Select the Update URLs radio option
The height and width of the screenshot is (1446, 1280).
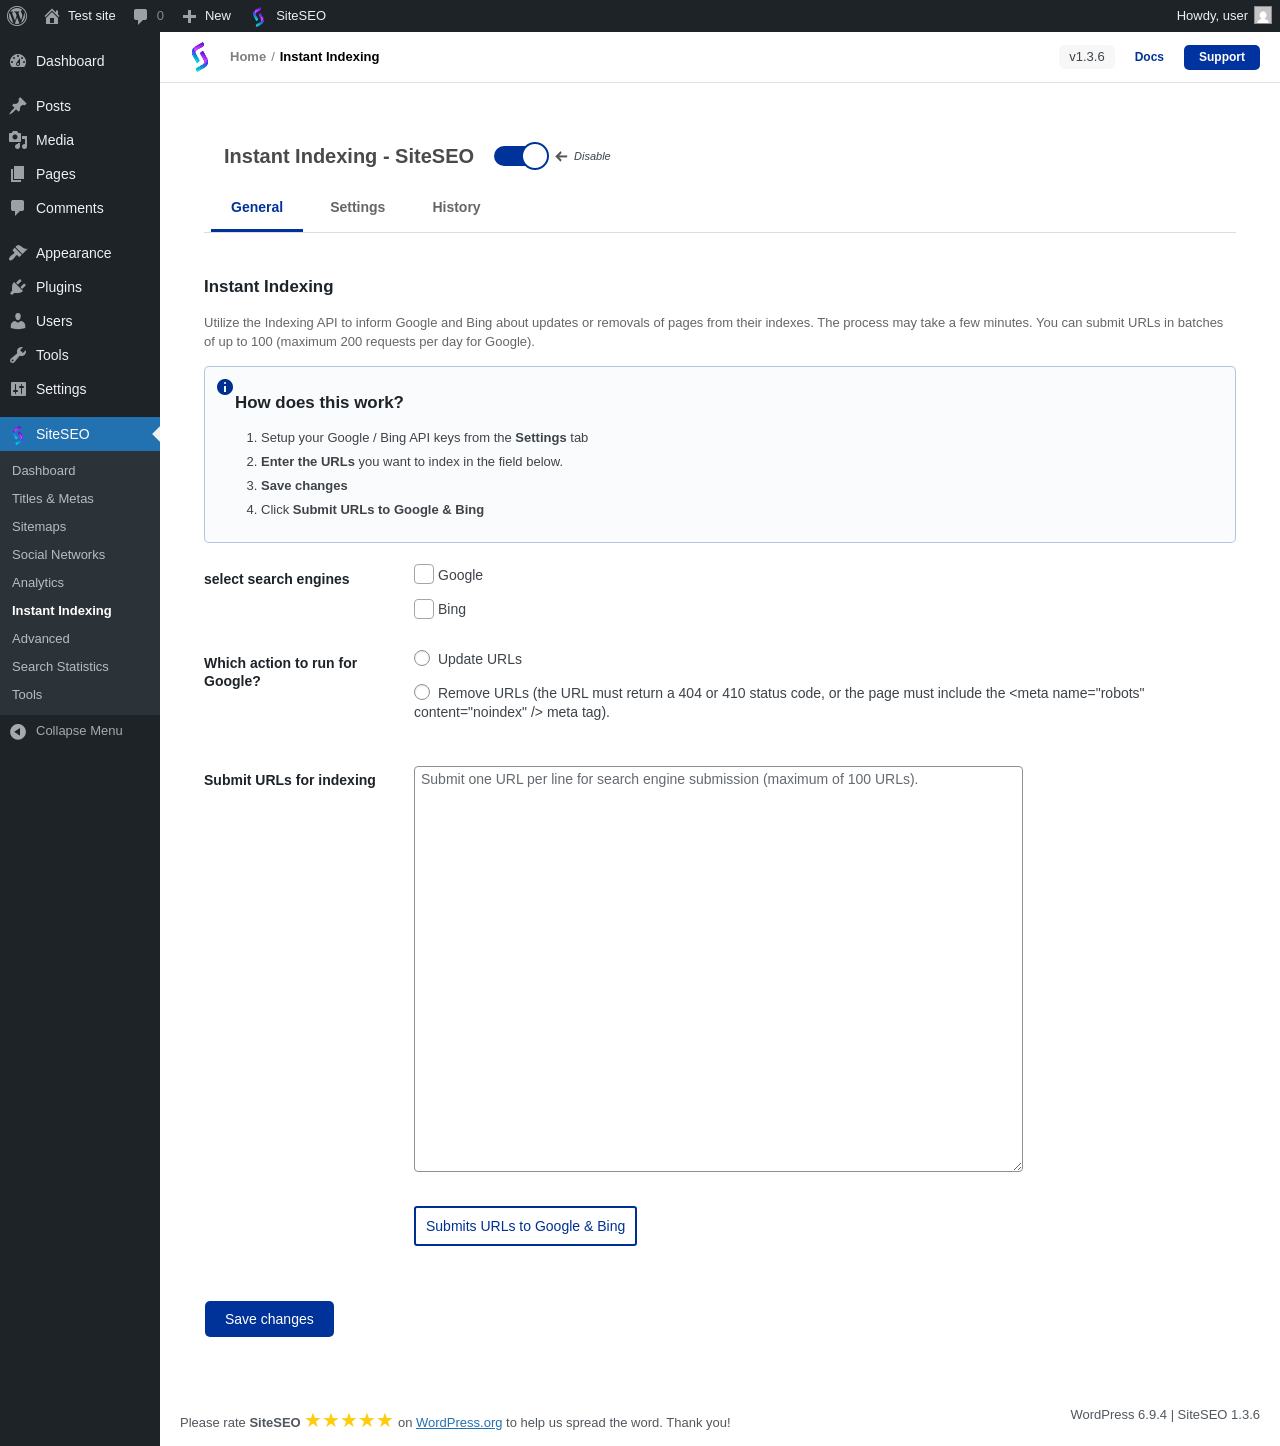[x=422, y=658]
